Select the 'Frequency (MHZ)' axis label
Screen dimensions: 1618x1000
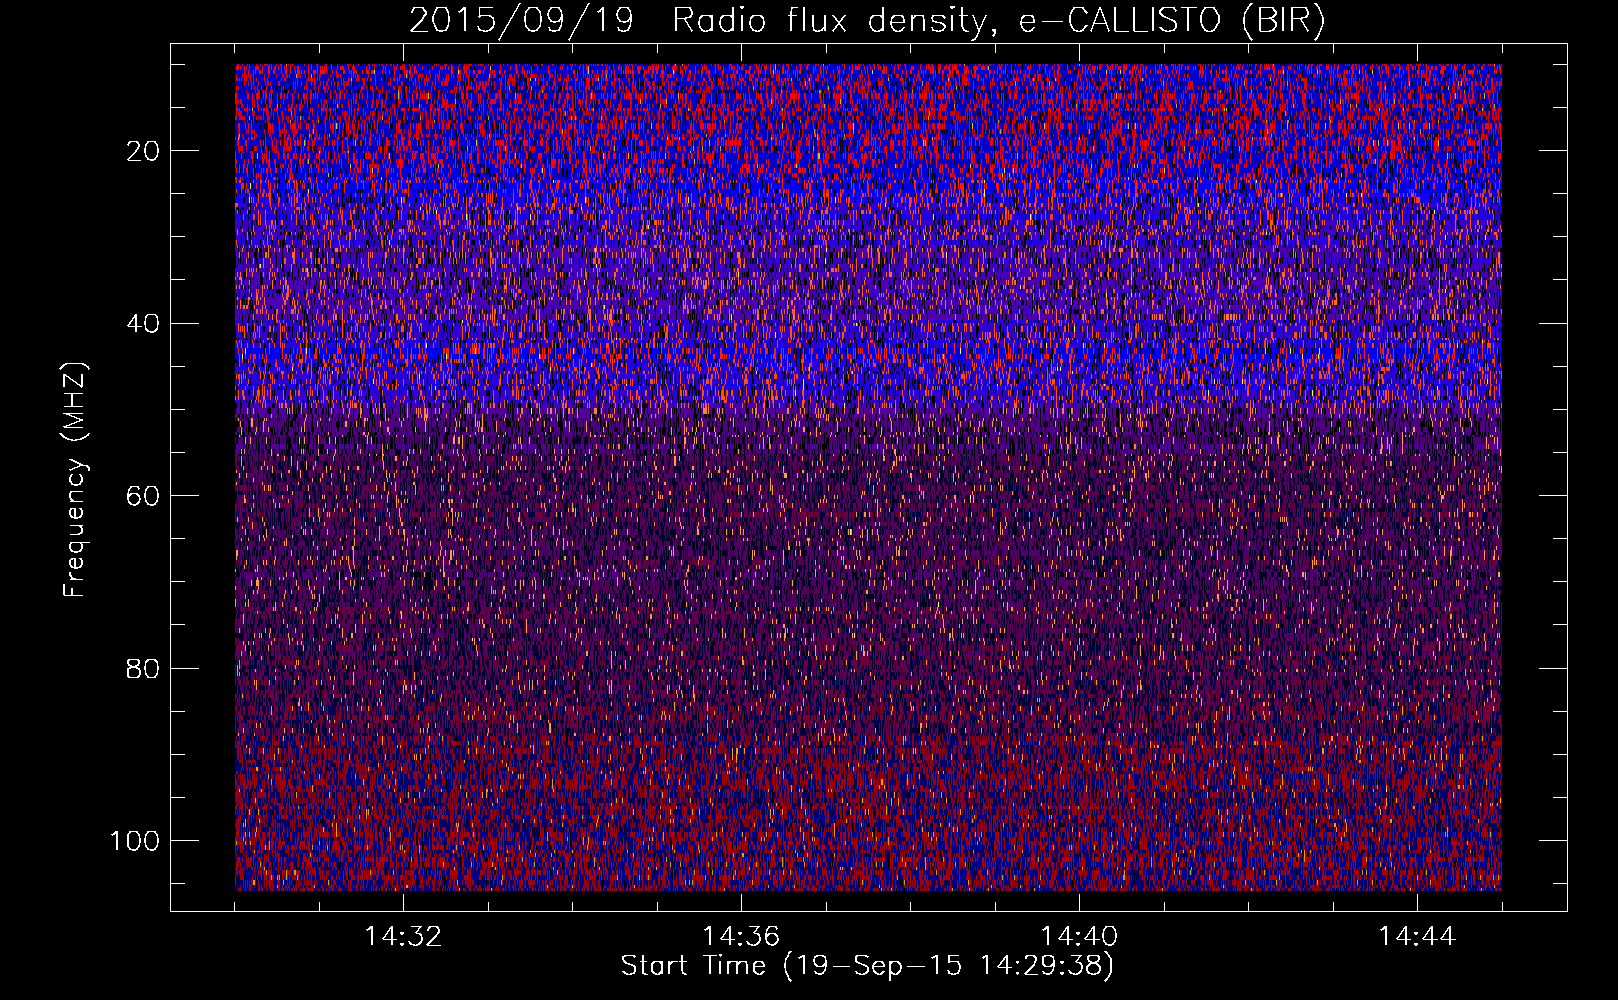(x=75, y=479)
